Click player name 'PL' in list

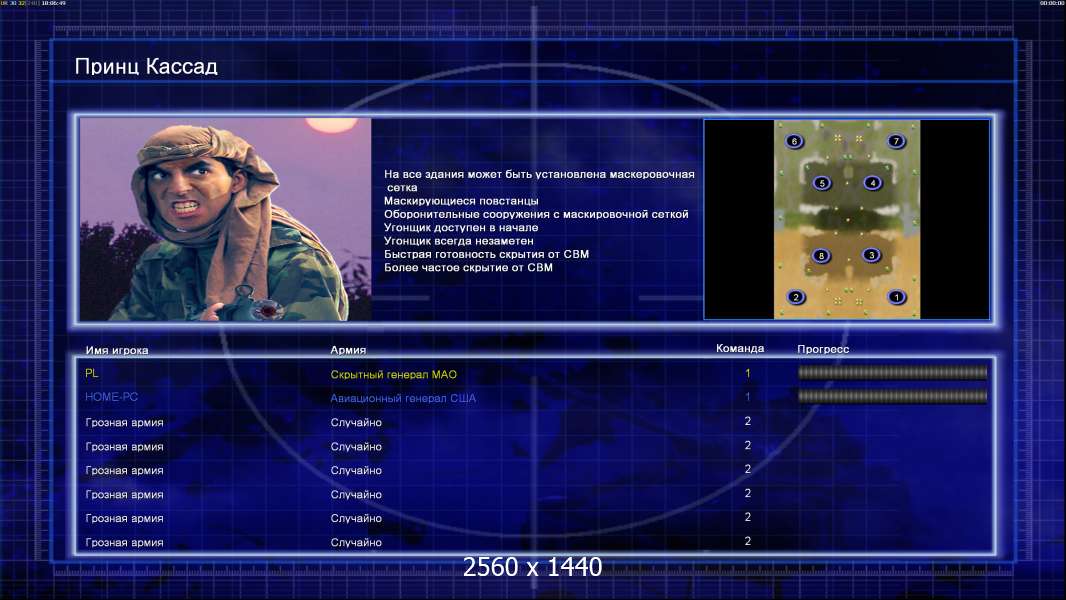coord(92,373)
